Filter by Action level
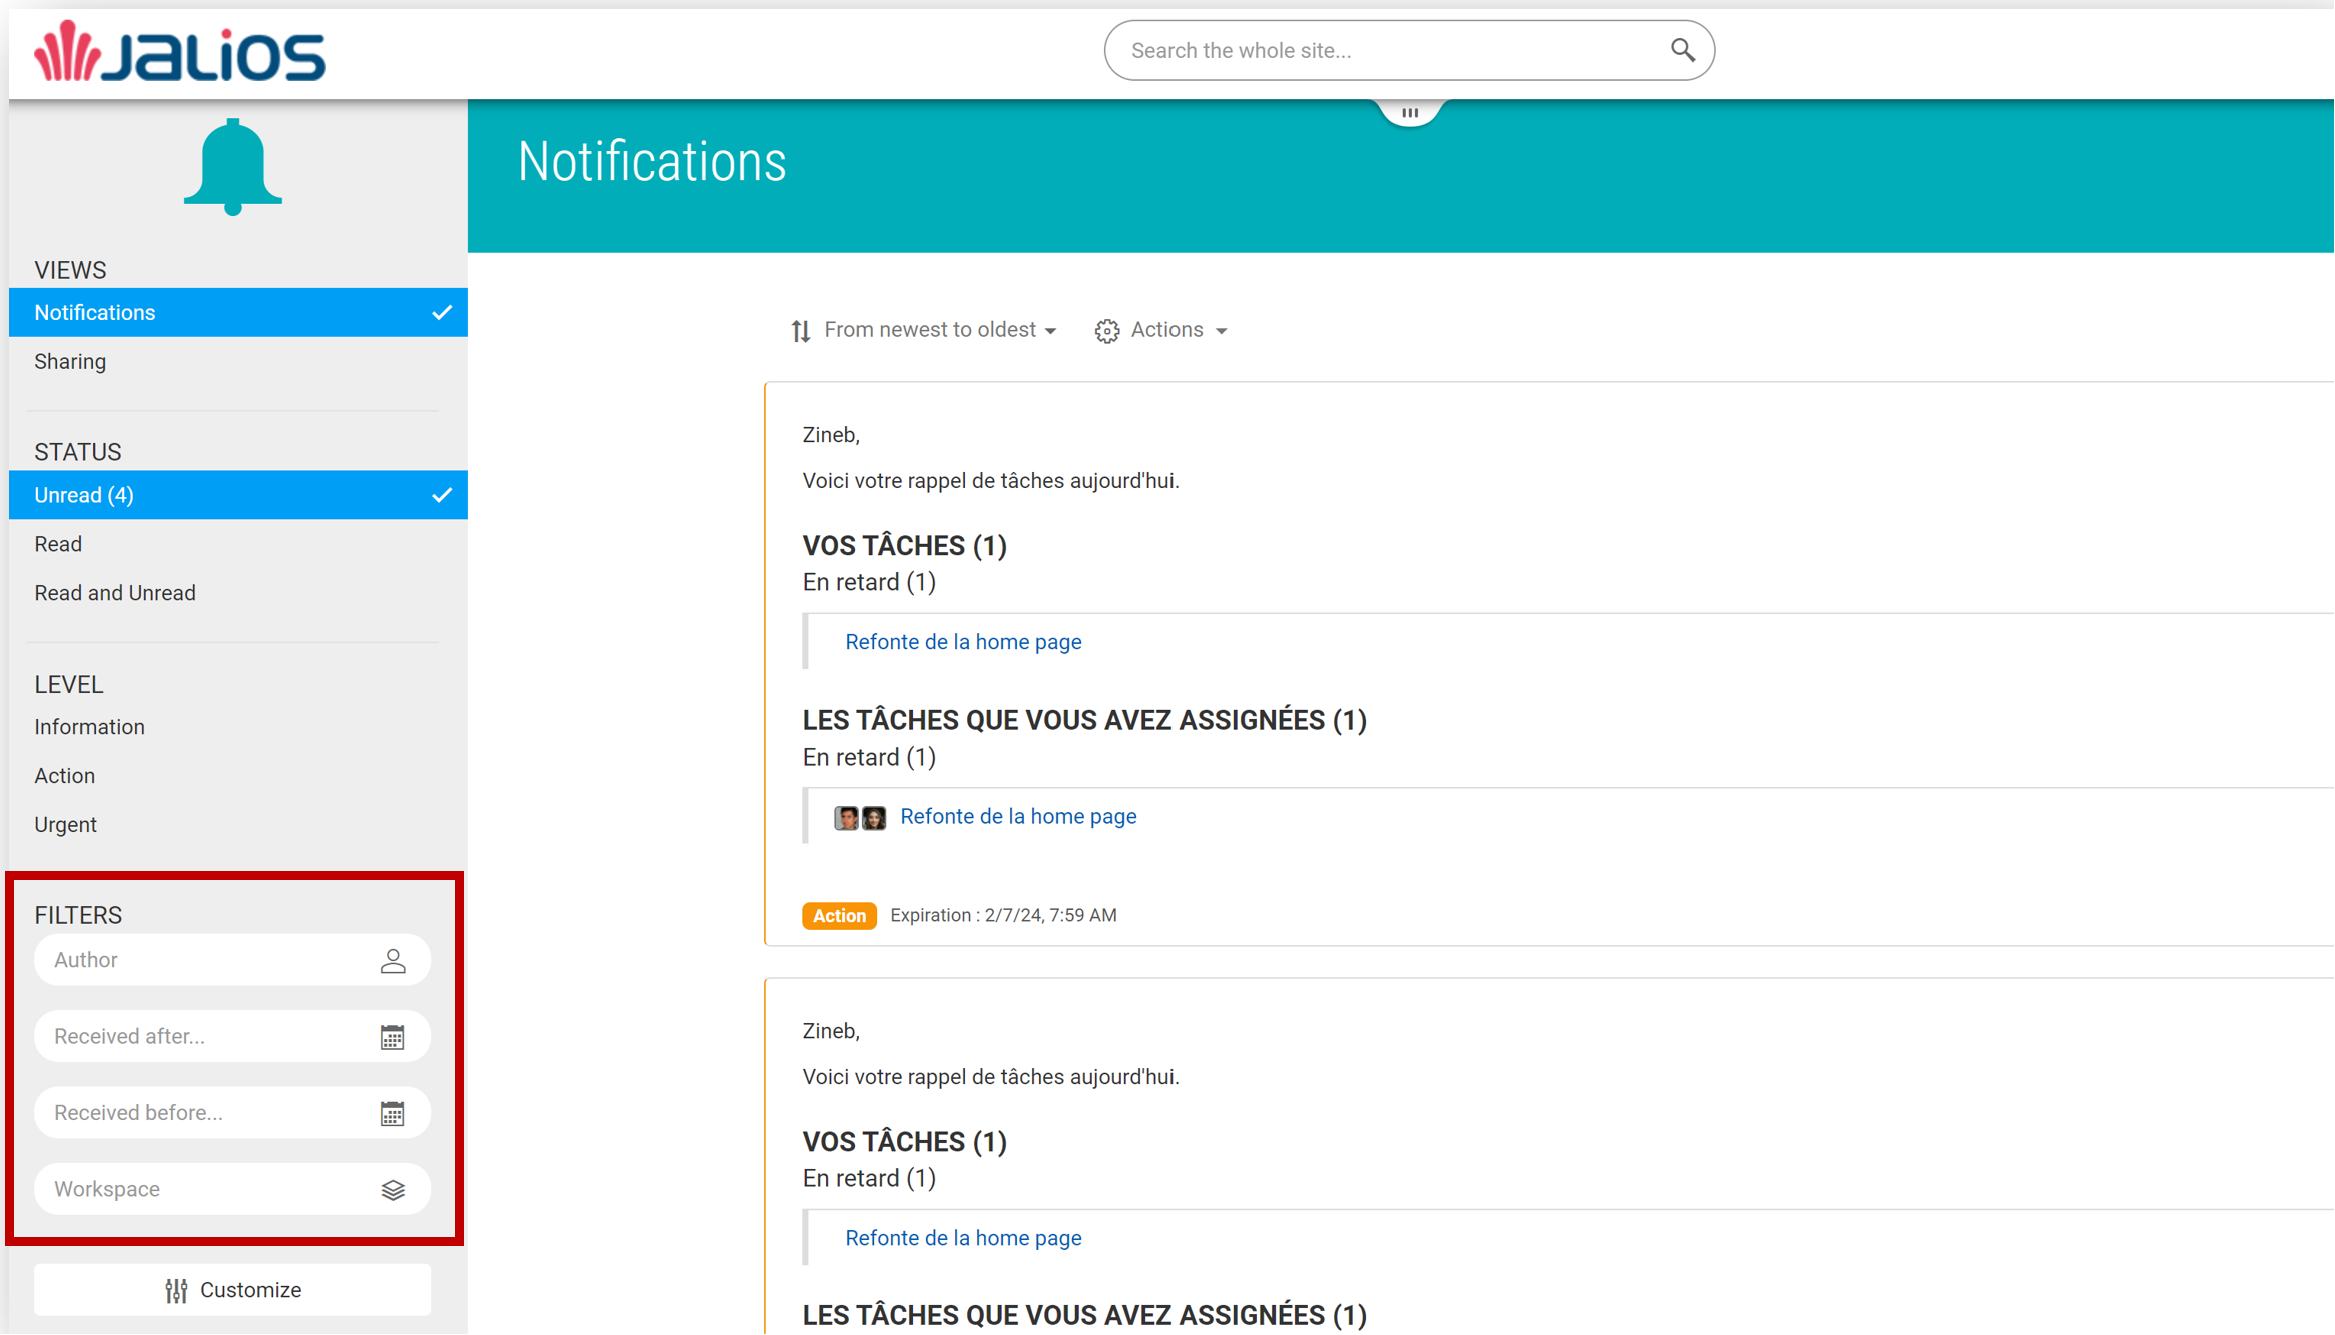The width and height of the screenshot is (2335, 1335). [x=238, y=776]
